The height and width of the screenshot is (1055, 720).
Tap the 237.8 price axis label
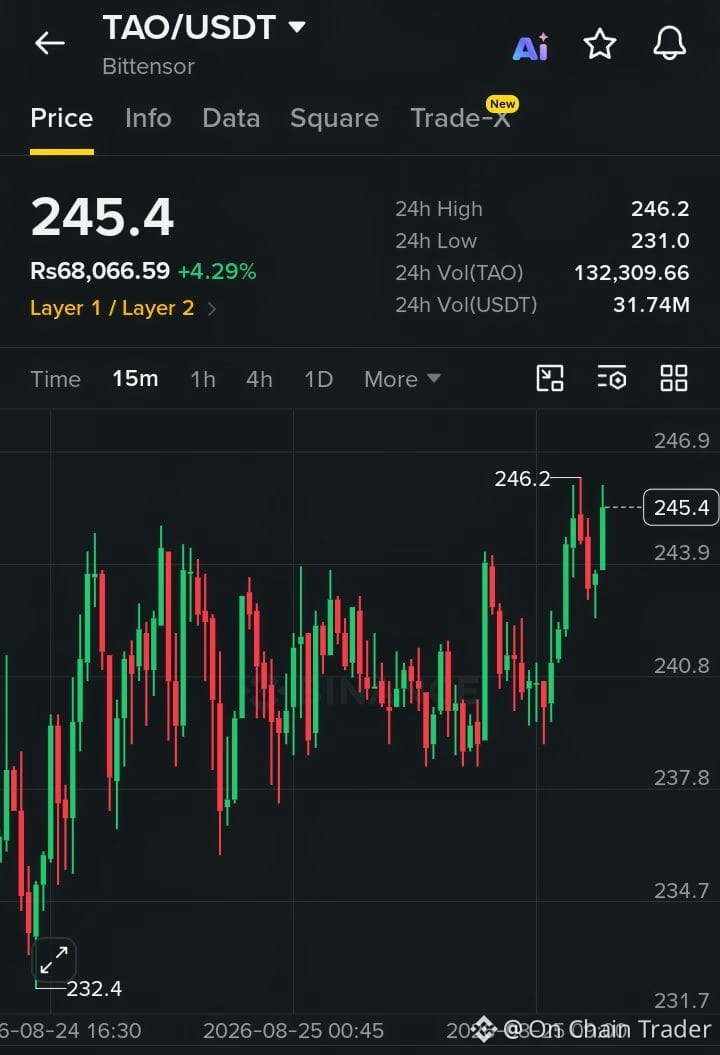coord(682,778)
